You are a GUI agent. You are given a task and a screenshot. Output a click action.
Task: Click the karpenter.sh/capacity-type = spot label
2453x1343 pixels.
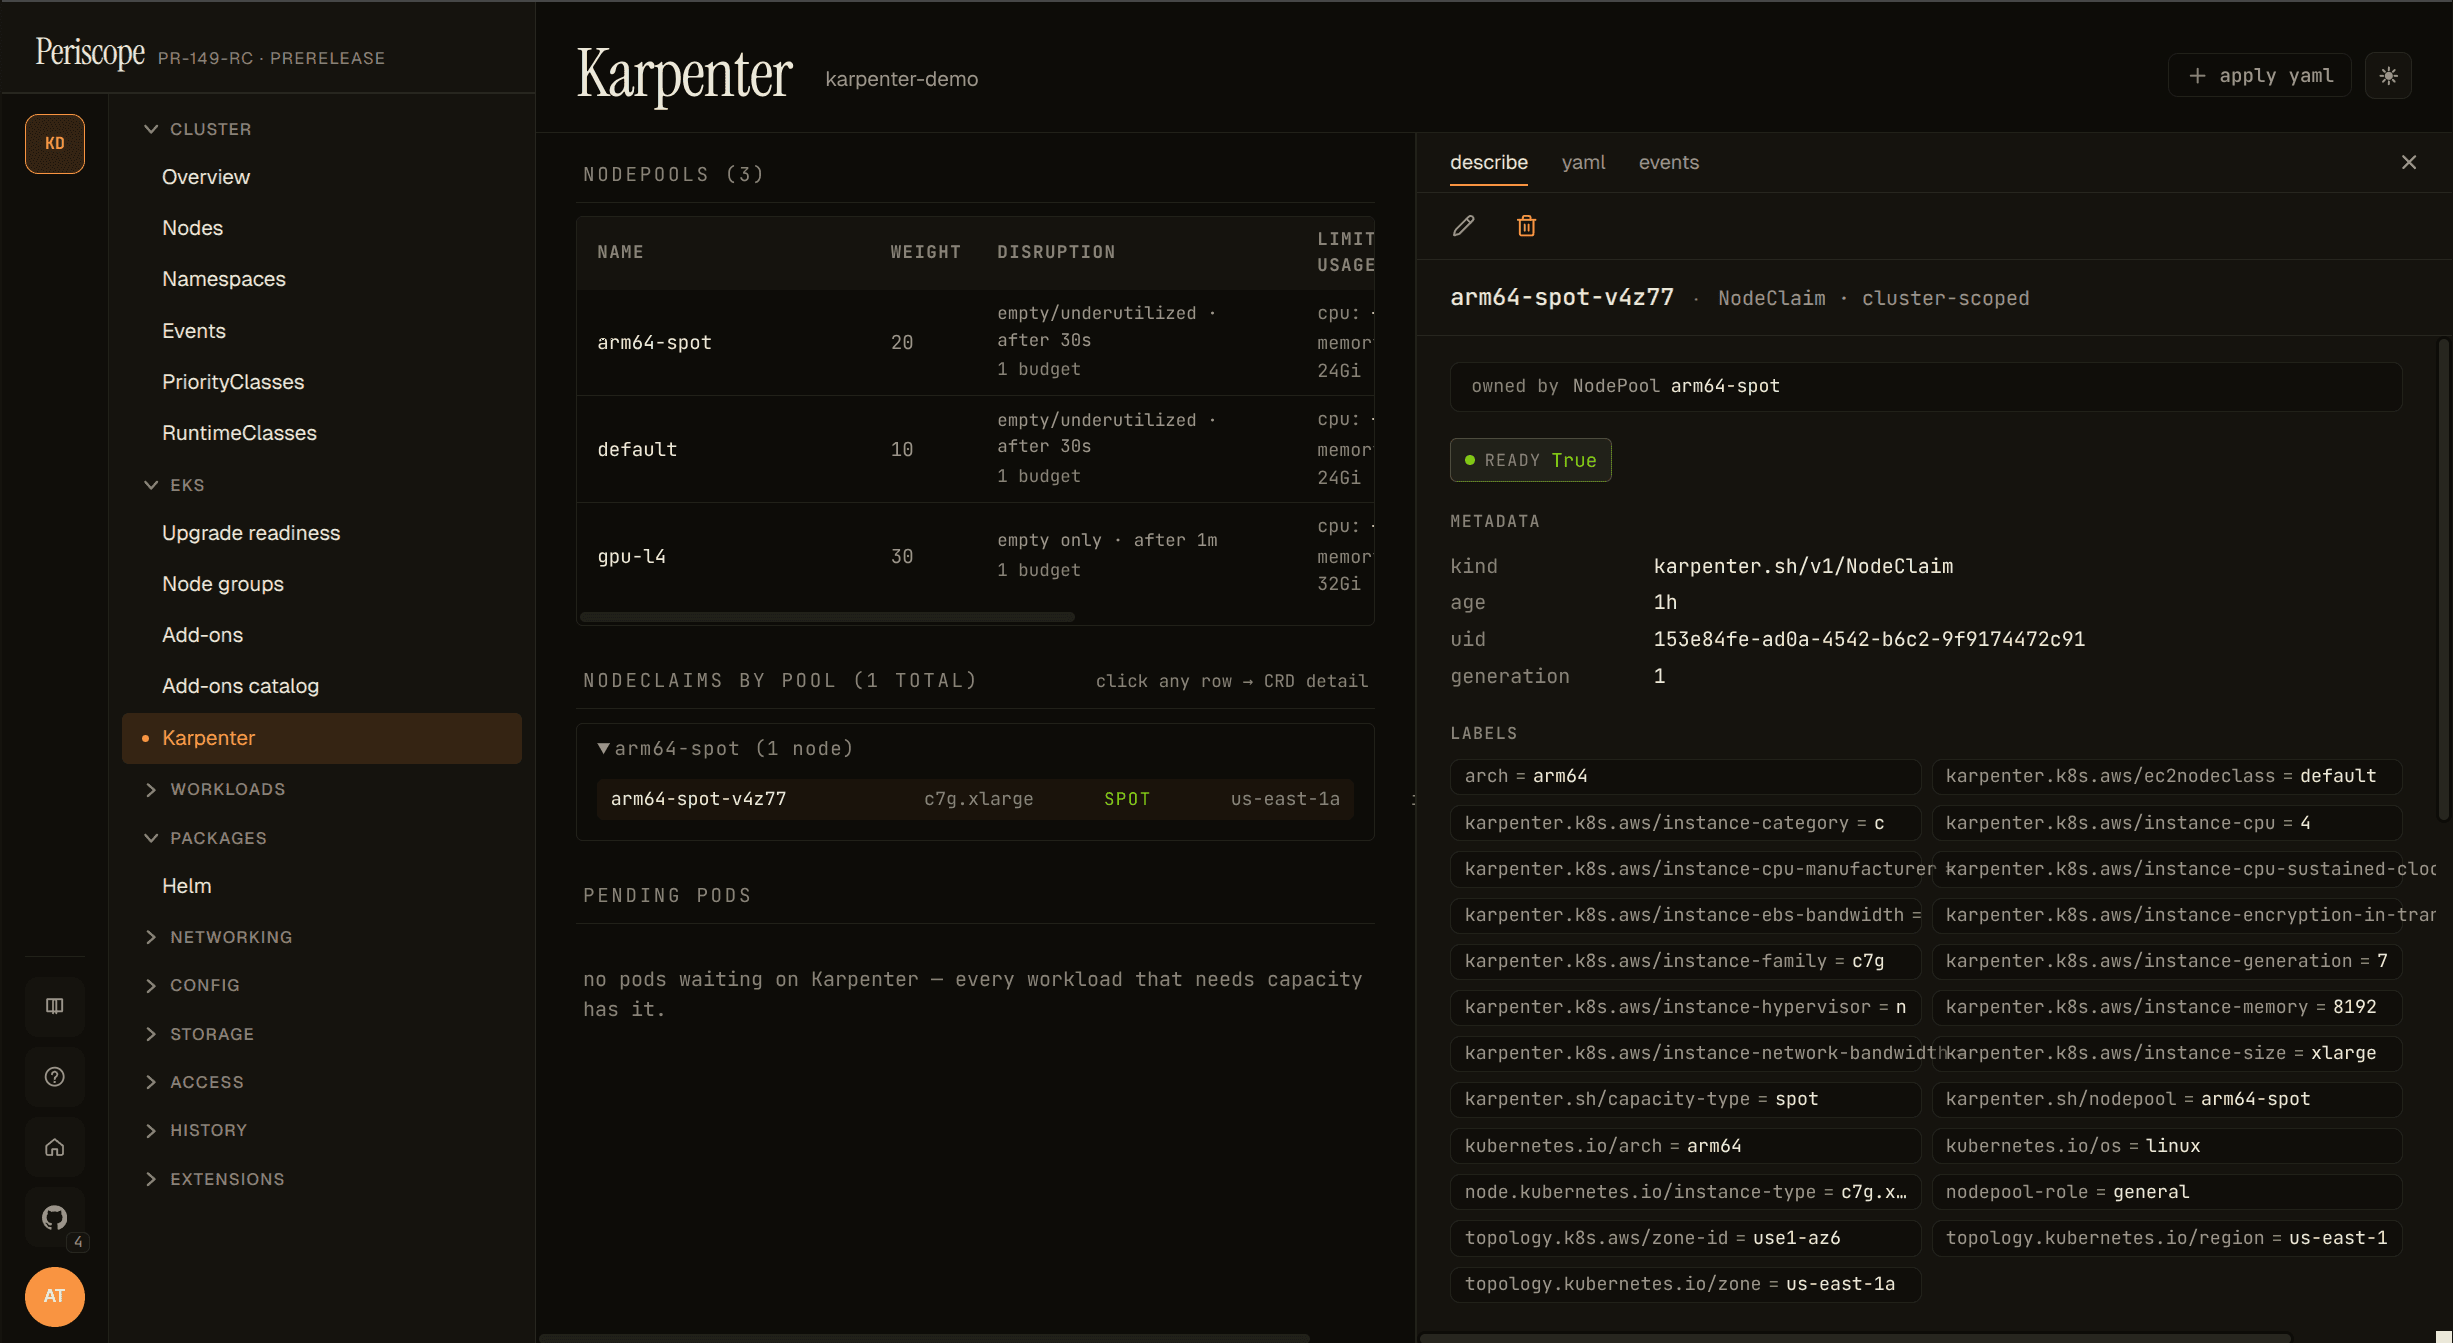(x=1685, y=1099)
